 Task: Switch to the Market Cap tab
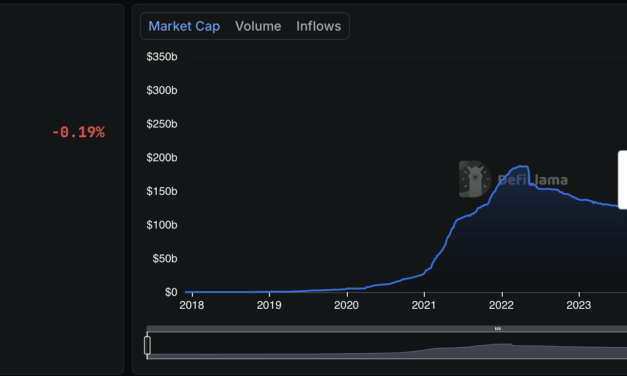tap(184, 26)
